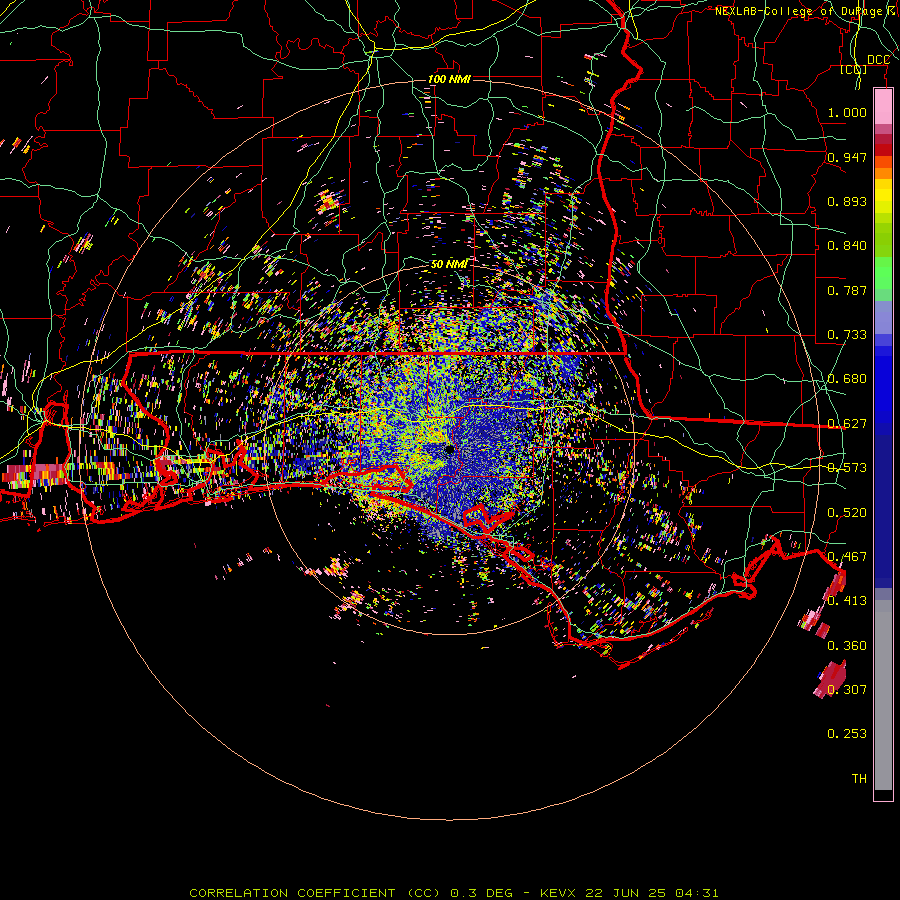Select the 0.840 legend value
This screenshot has height=900, width=900.
point(847,246)
